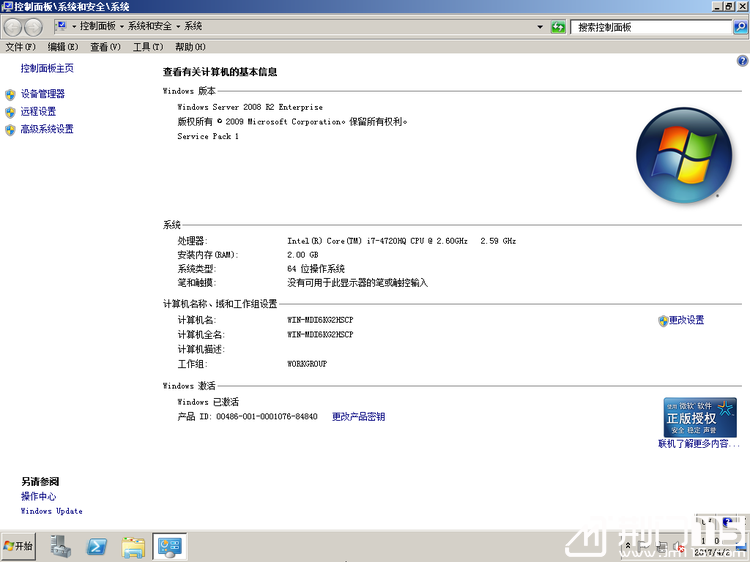Select the 控制面板 breadcrumb segment
This screenshot has height=562, width=750.
coord(98,26)
